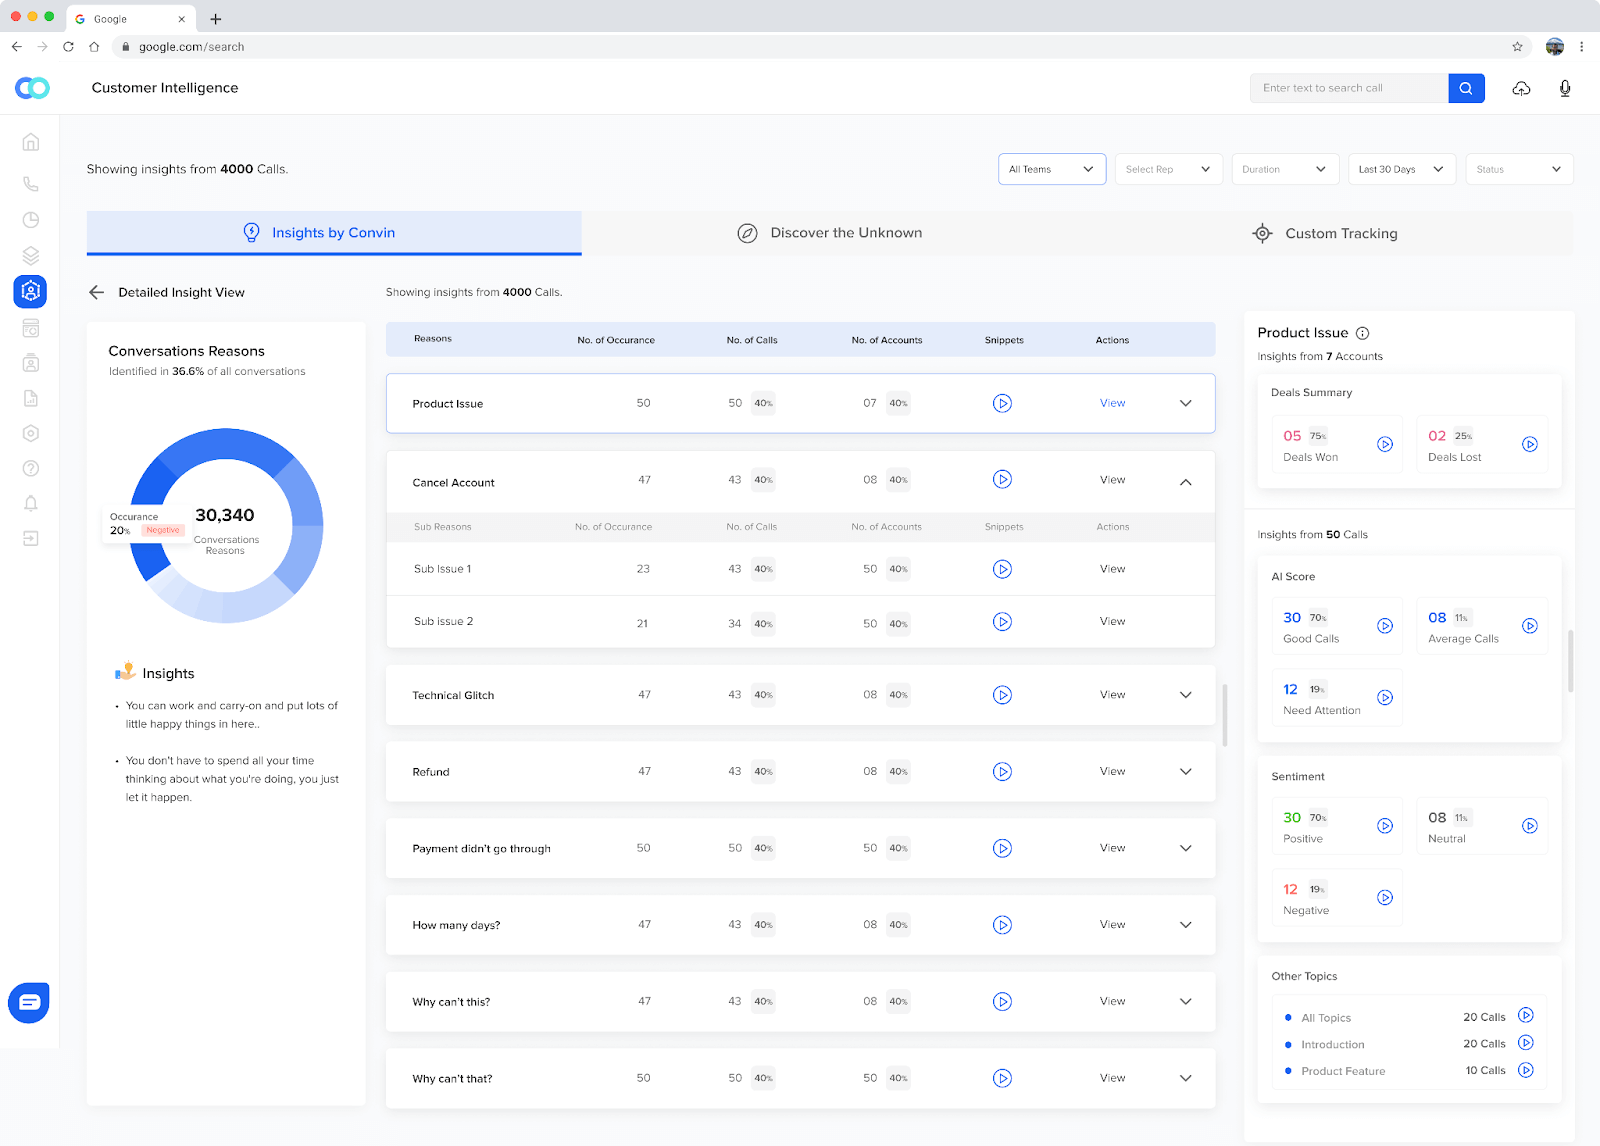The height and width of the screenshot is (1146, 1600).
Task: Open the Customer Intelligence hexagon icon
Action: coord(31,292)
